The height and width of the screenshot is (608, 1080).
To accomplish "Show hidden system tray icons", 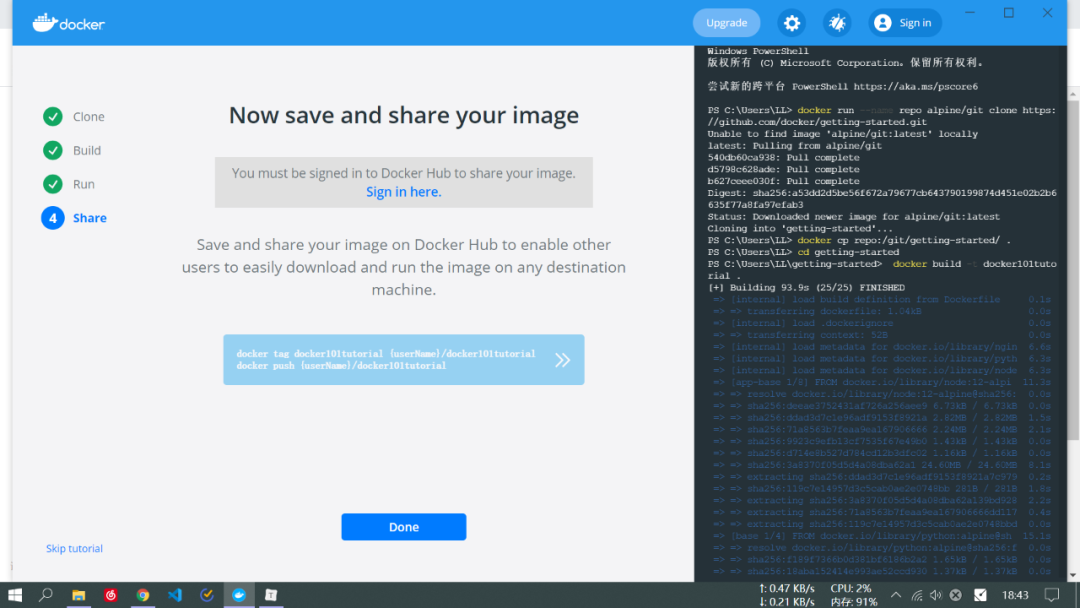I will tap(895, 595).
